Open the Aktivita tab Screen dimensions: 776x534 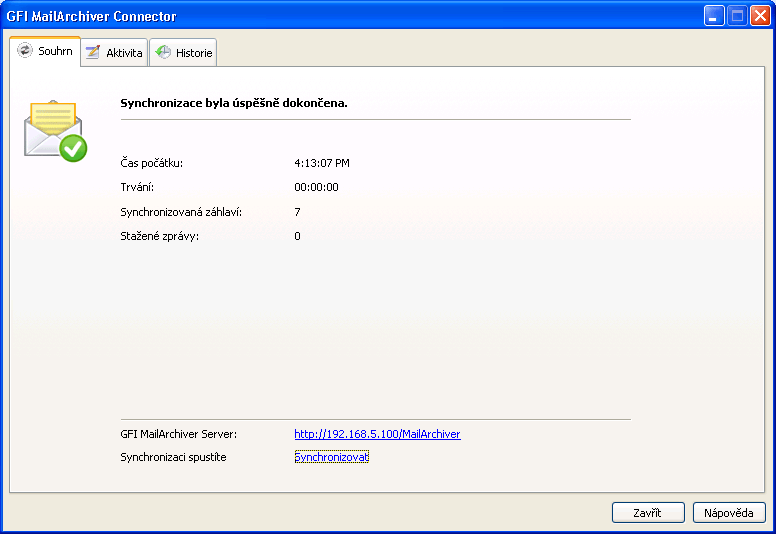point(114,52)
